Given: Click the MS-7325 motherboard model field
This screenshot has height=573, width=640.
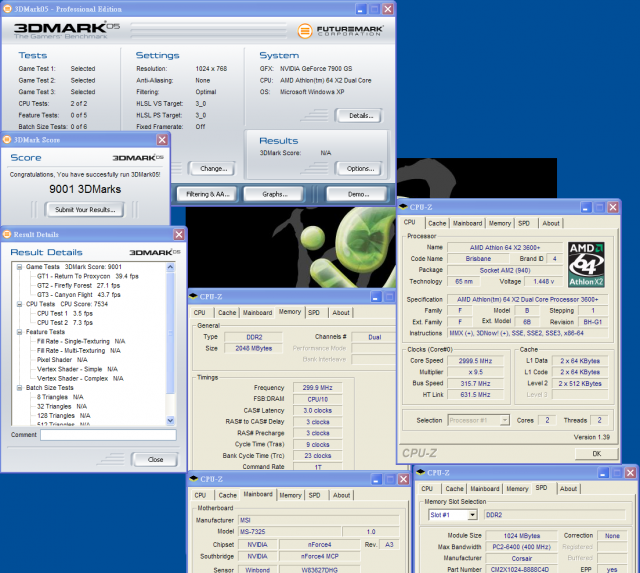Looking at the screenshot, I should 289,532.
